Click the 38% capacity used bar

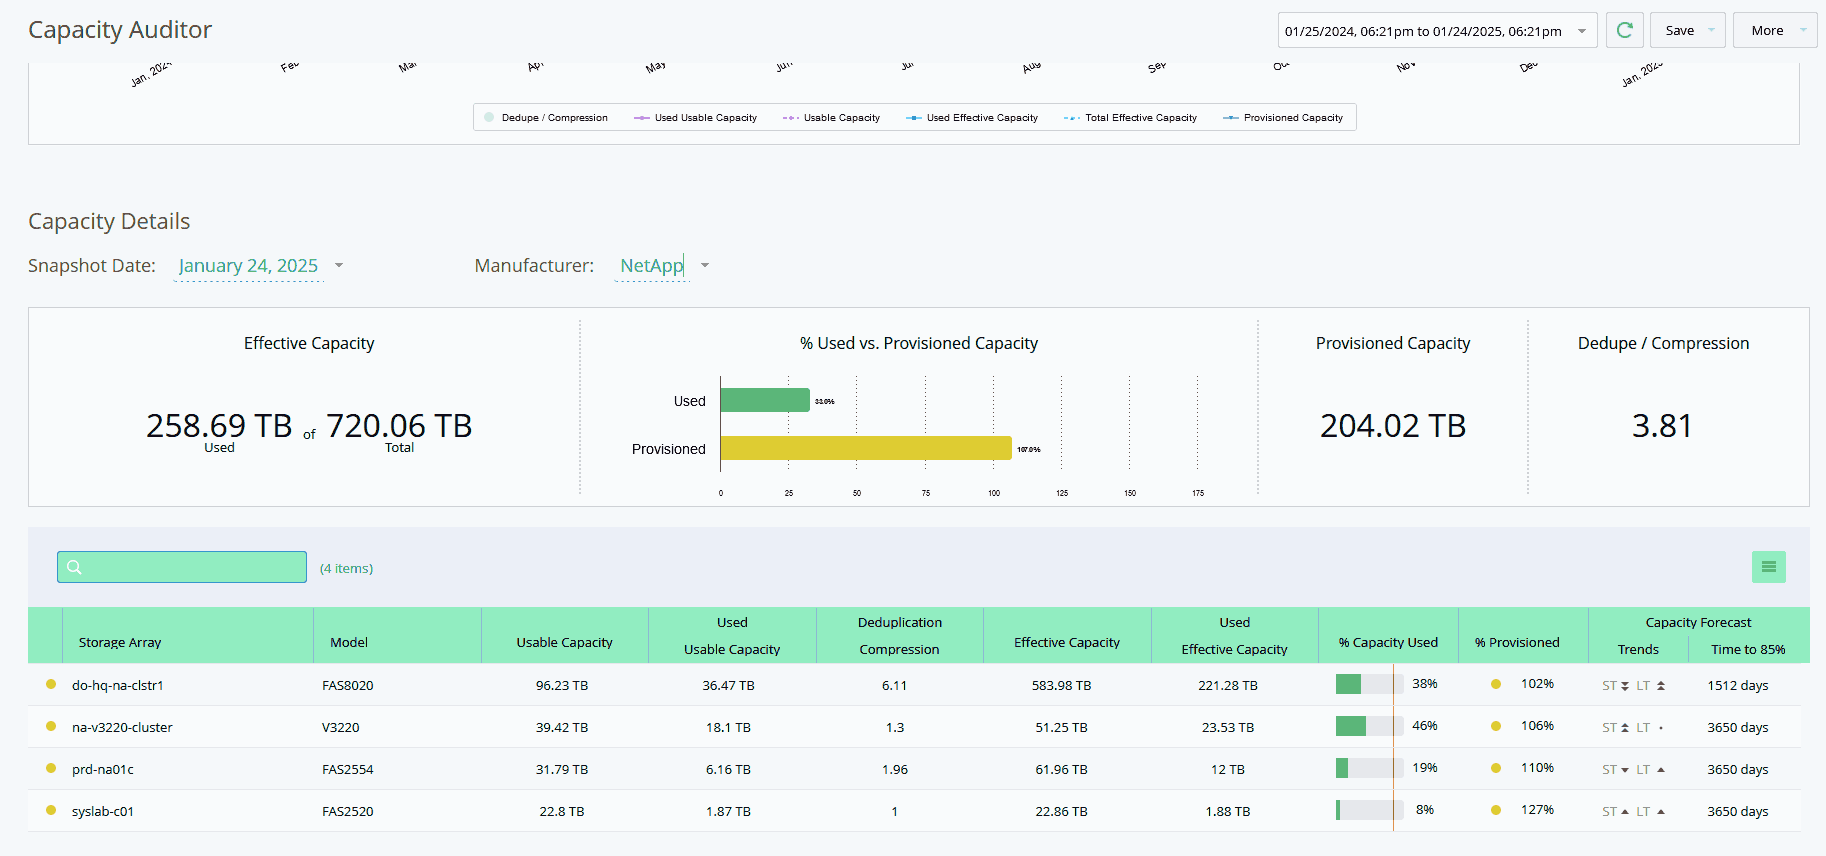click(x=1369, y=684)
